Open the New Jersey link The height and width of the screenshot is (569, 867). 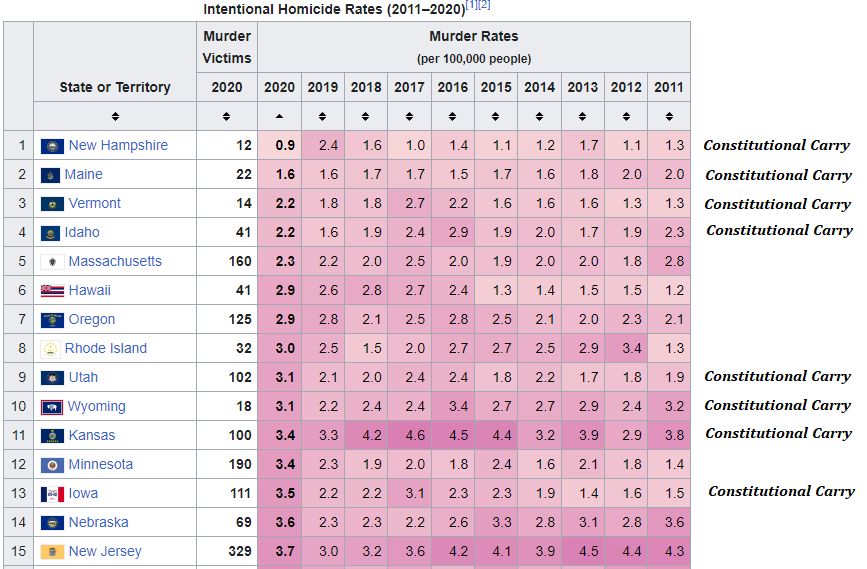(x=105, y=551)
